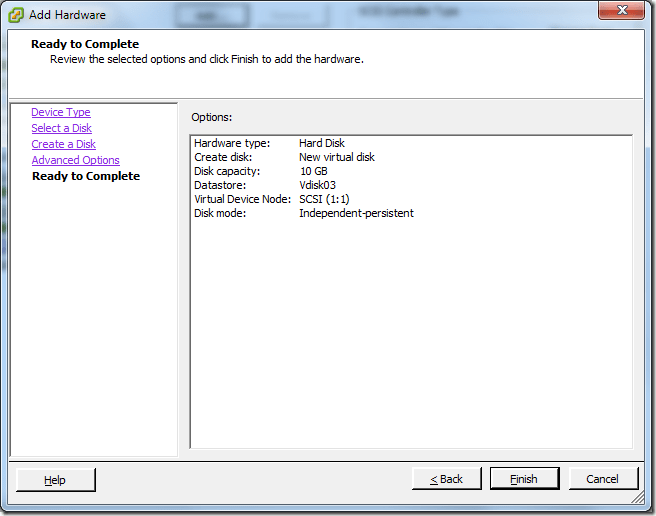Click the vSphere icon in title bar
Viewport: 656px width, 516px height.
pos(16,15)
